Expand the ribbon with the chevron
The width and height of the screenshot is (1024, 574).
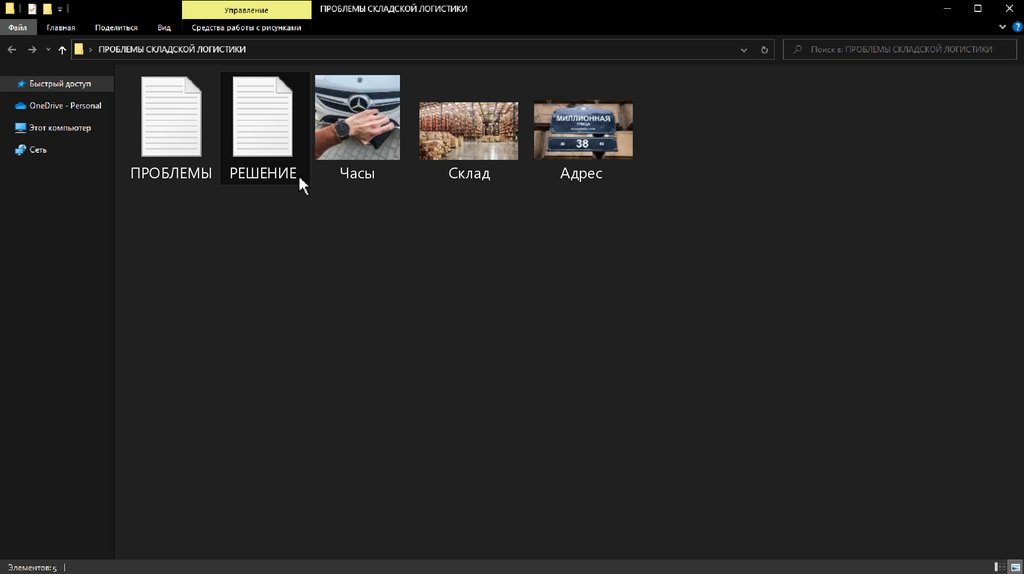(1000, 28)
